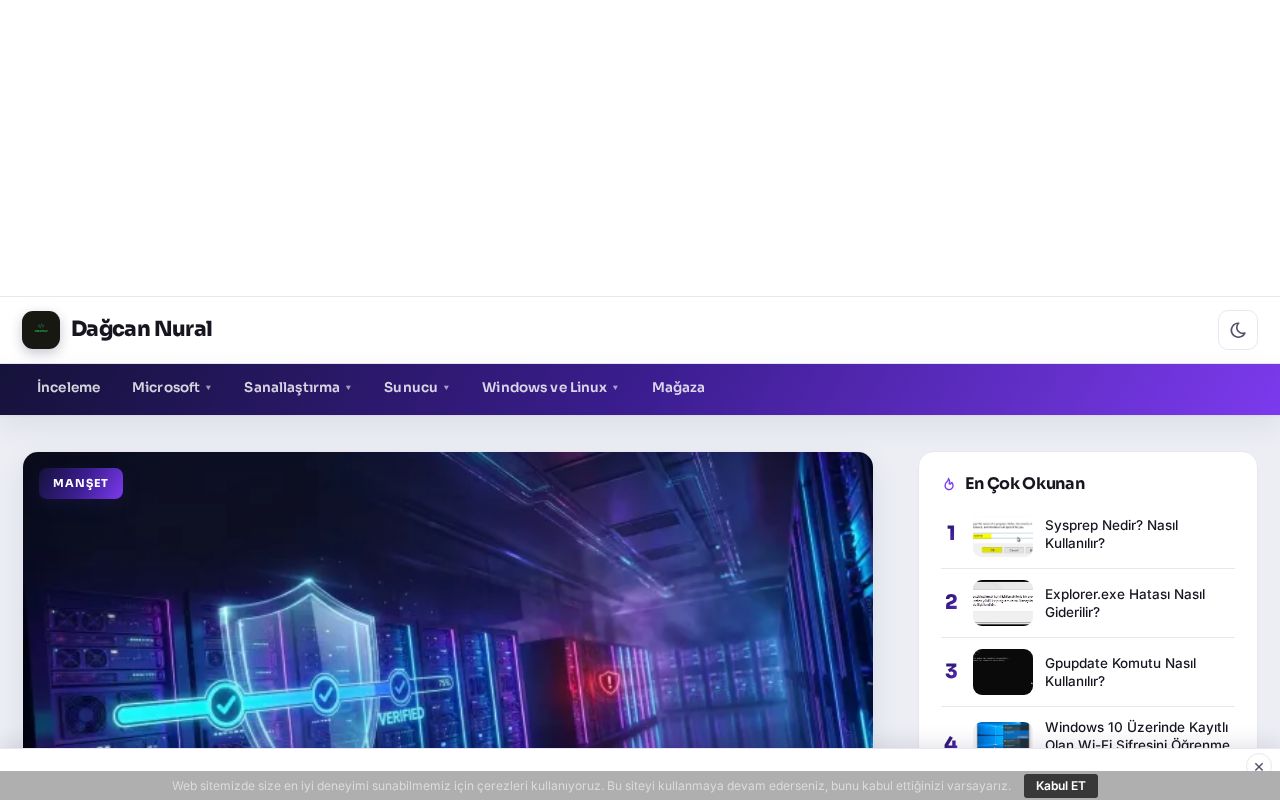Open the Windows 10 Wi-Fi Şifresini Öğrenme article

click(1137, 736)
